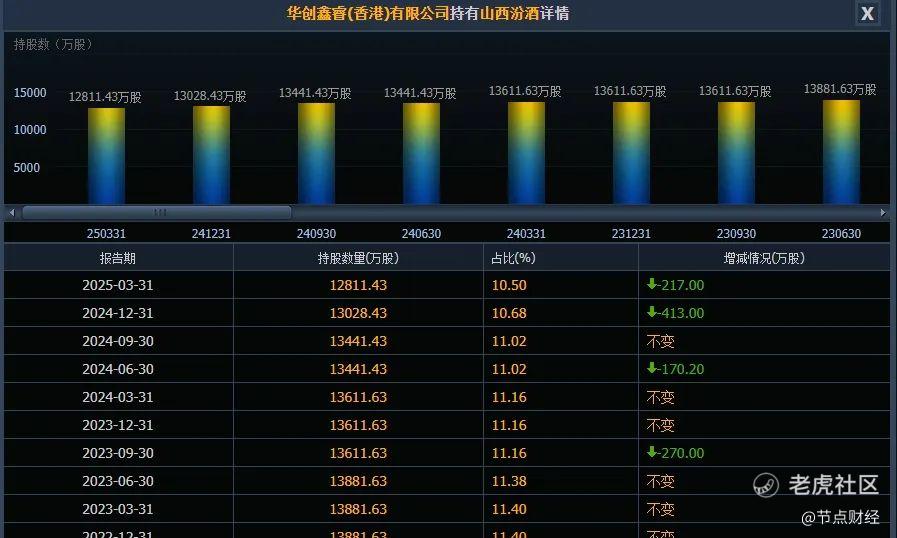Click the 11.02 percentage in the 2024-09-30 row

(509, 341)
